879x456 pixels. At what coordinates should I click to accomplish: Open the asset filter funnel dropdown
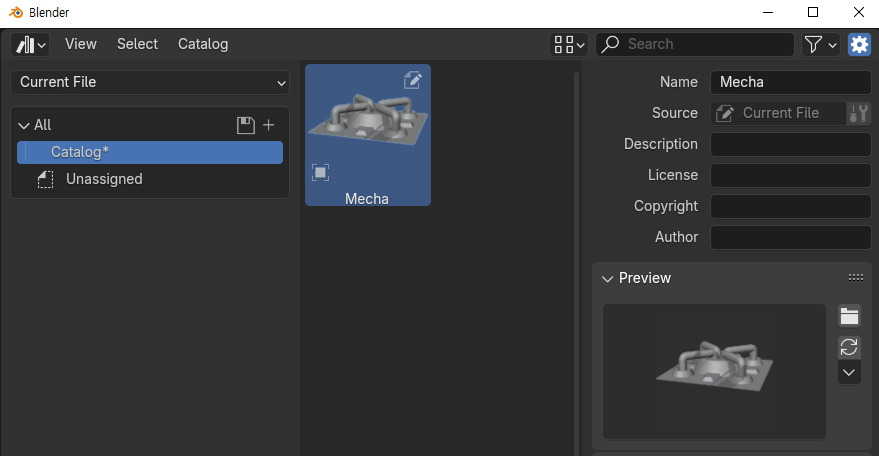[x=820, y=44]
